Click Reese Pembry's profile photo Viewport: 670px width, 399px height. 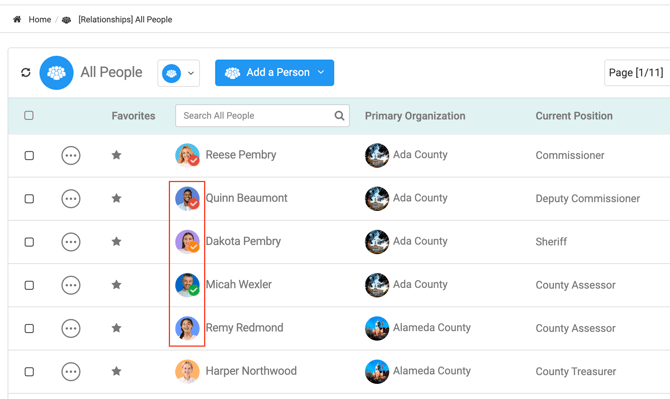pos(187,155)
